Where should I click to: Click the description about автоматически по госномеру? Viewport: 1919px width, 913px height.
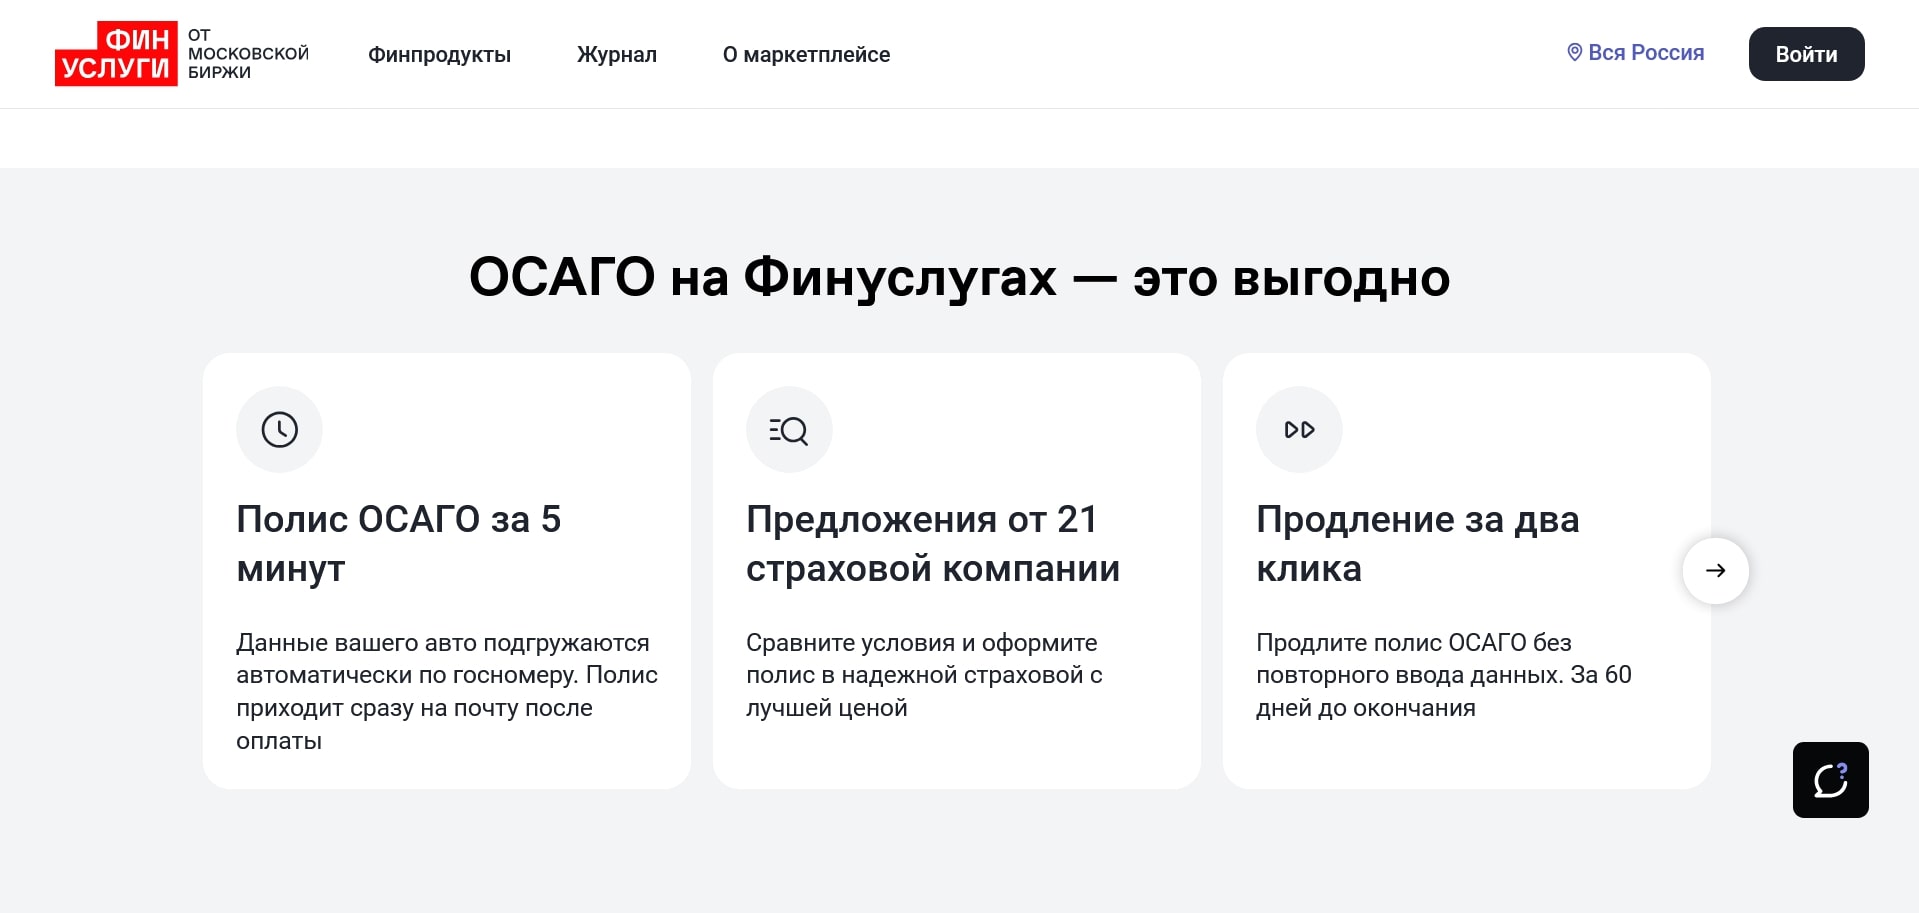(446, 691)
